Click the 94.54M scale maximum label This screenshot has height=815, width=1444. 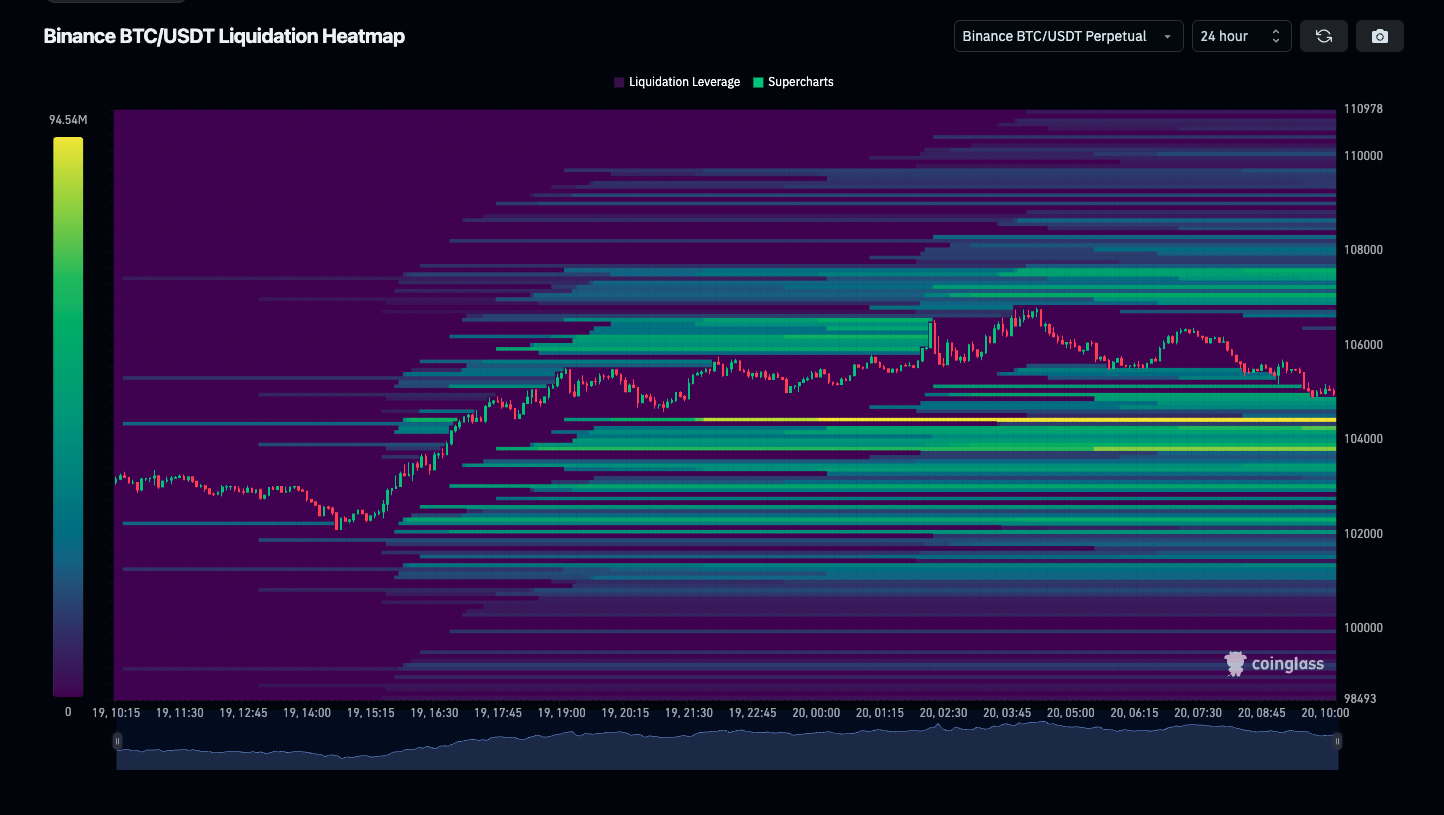tap(68, 120)
